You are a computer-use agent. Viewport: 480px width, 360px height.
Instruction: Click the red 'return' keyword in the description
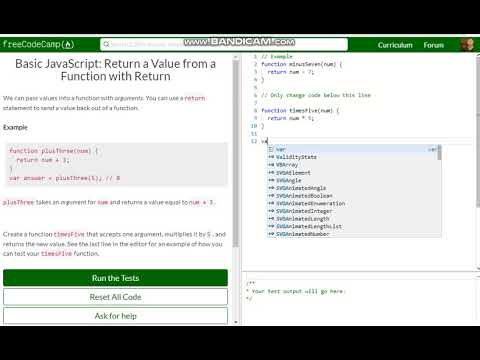click(x=195, y=98)
